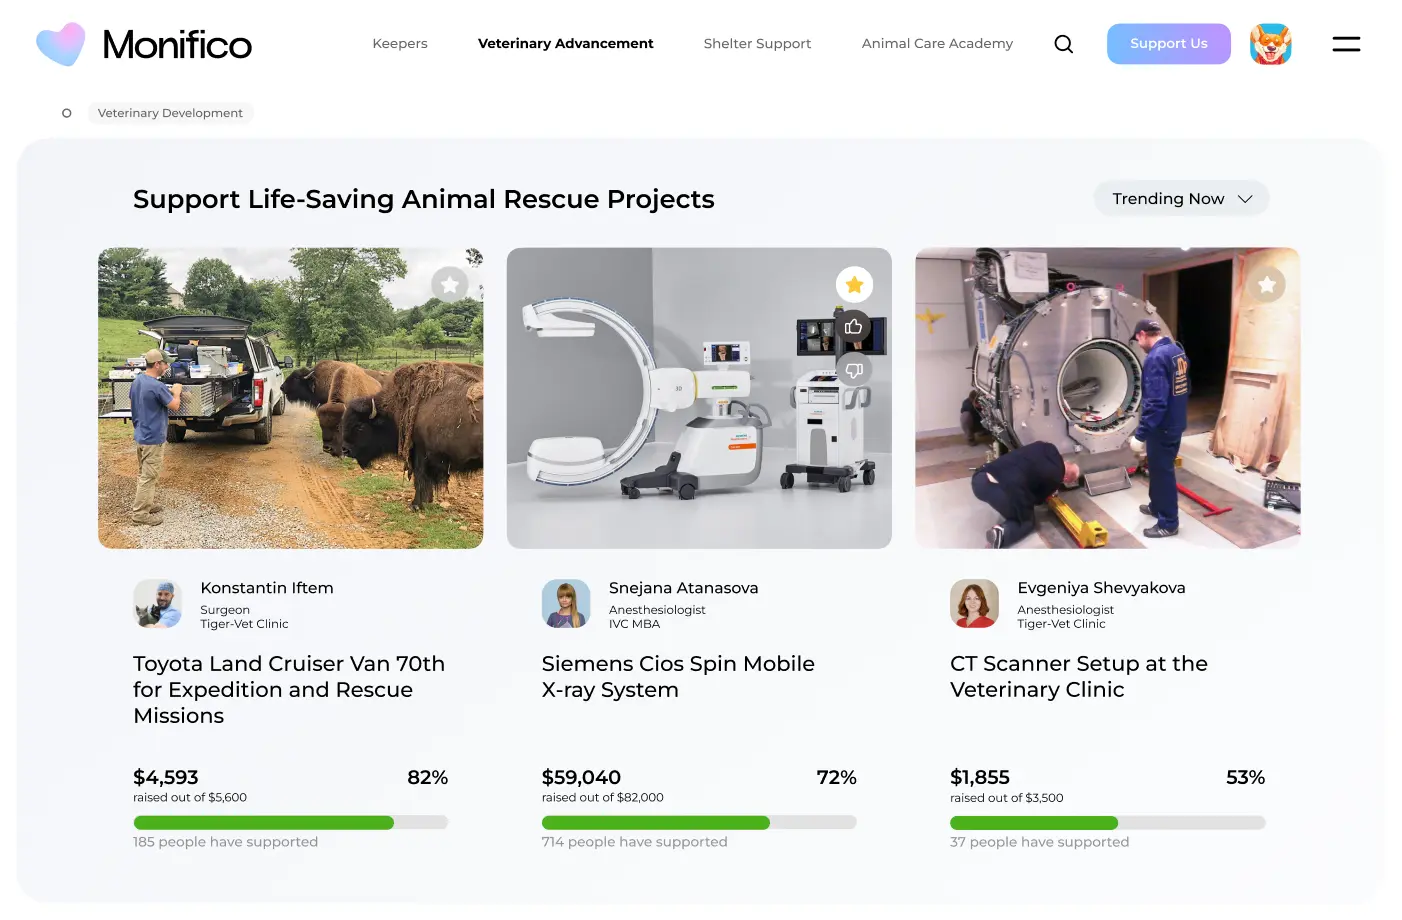The width and height of the screenshot is (1402, 920).
Task: Click the Trending Now chevron arrow
Action: point(1245,199)
